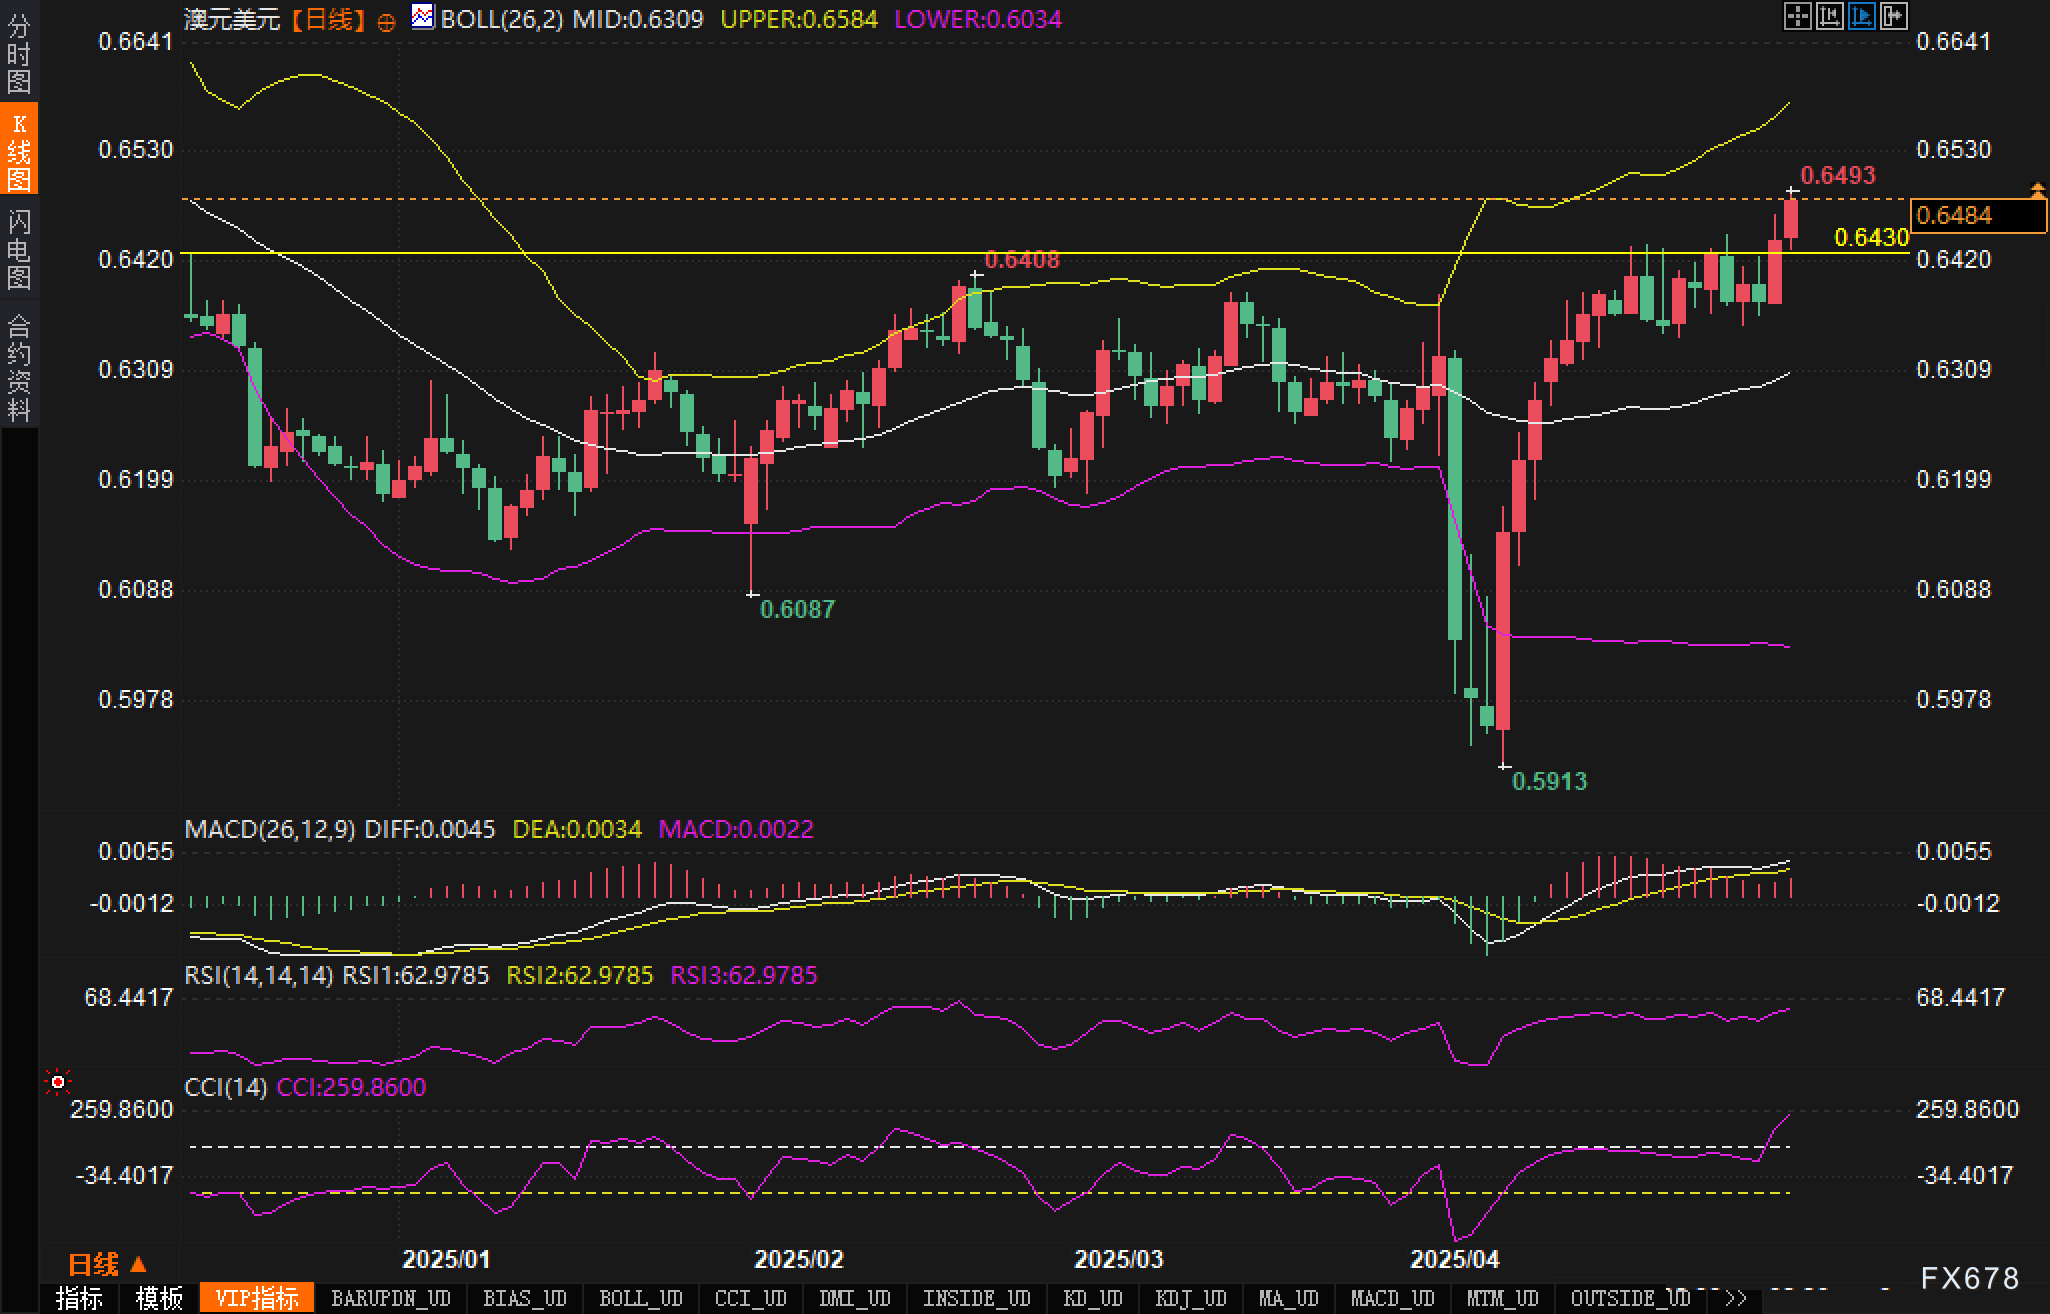Select the K线图 sidebar mode
Viewport: 2050px width, 1314px height.
tap(19, 150)
